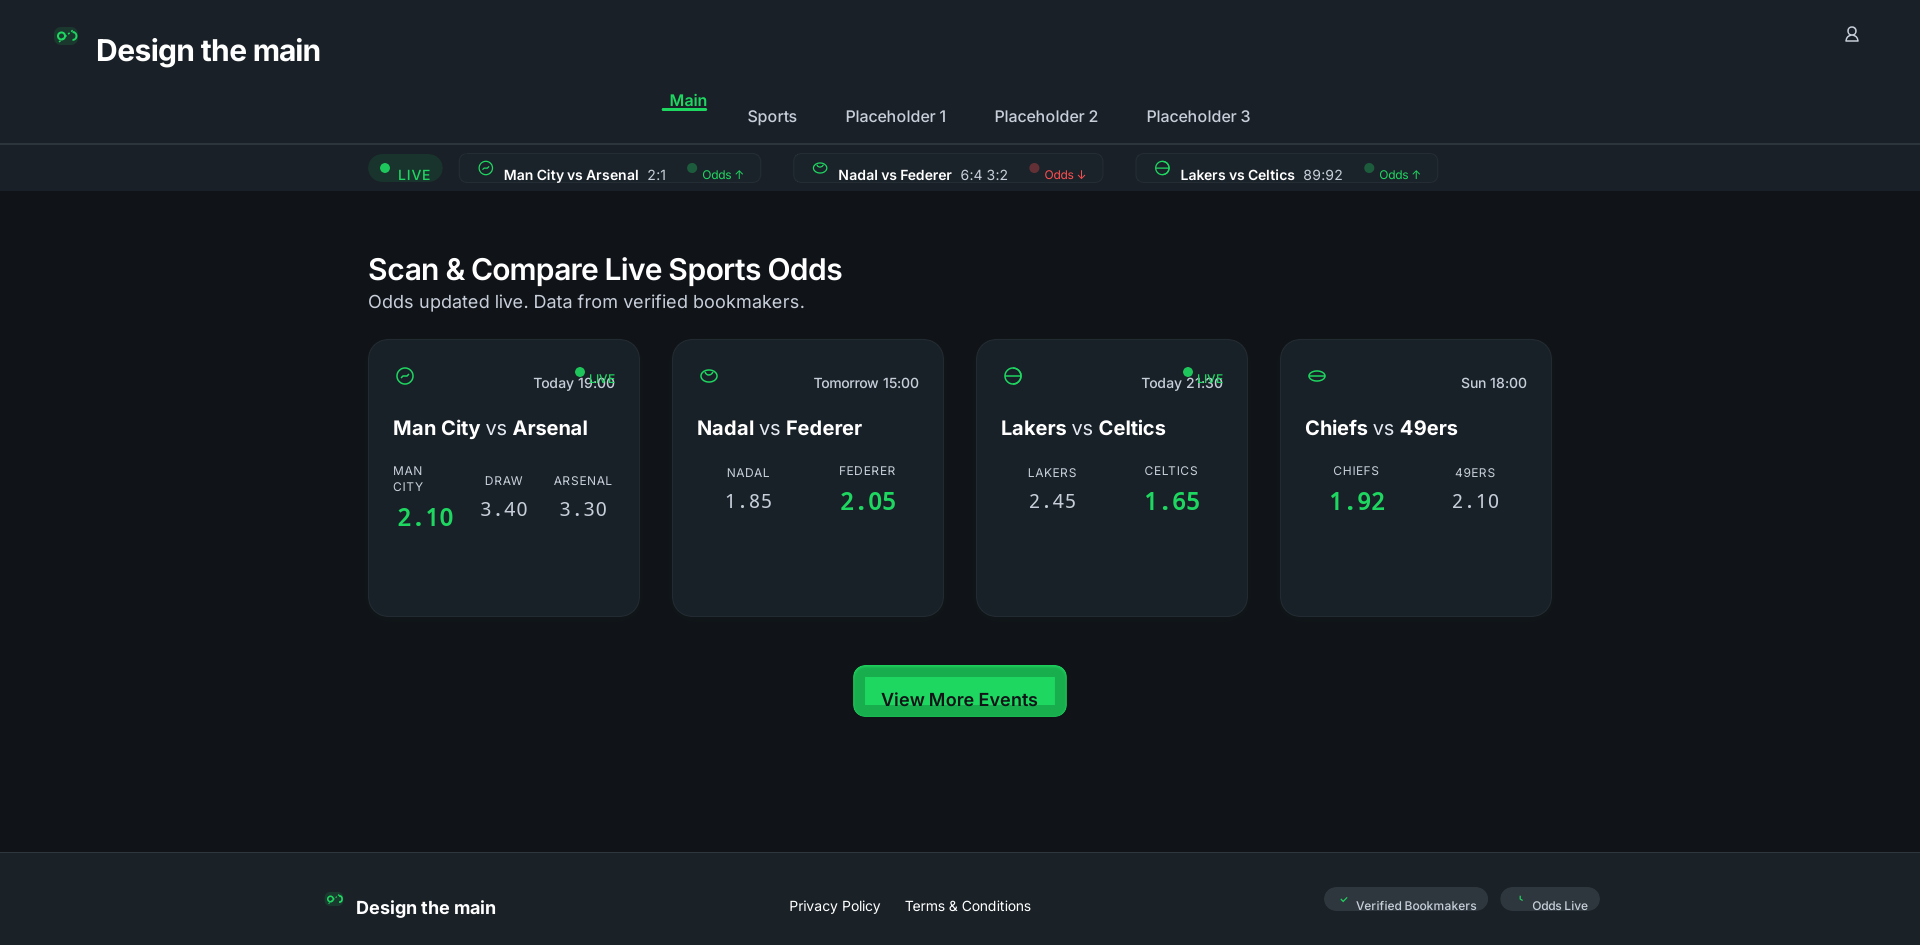Screen dimensions: 1920x945
Task: Open Nadal vs Federer ticker item
Action: tap(947, 169)
